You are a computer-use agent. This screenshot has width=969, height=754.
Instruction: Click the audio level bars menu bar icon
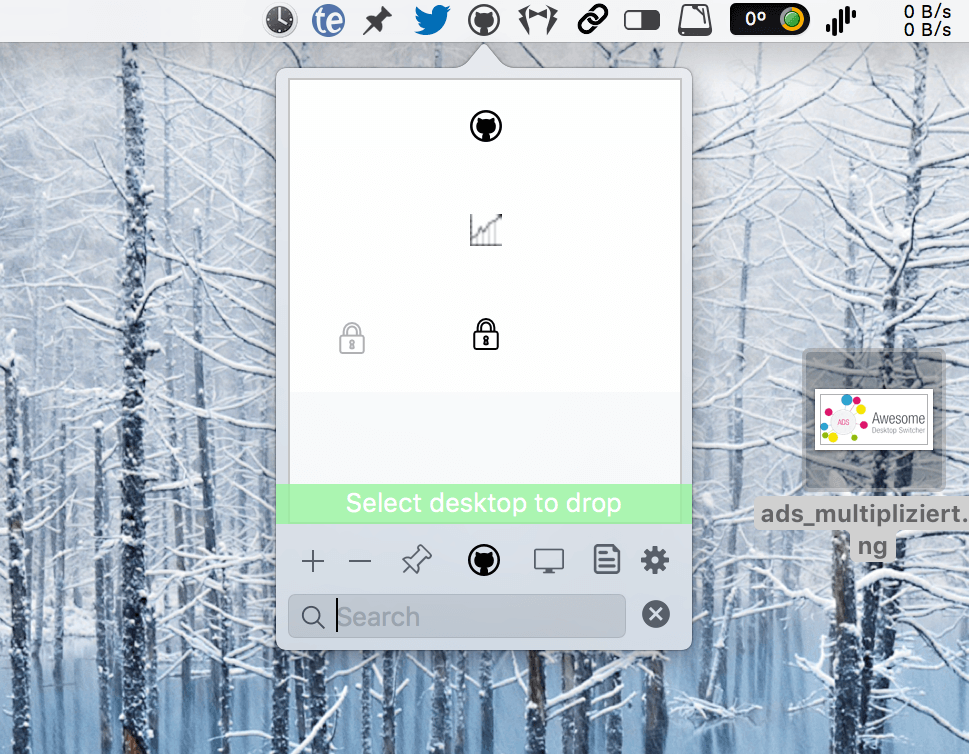(x=842, y=20)
